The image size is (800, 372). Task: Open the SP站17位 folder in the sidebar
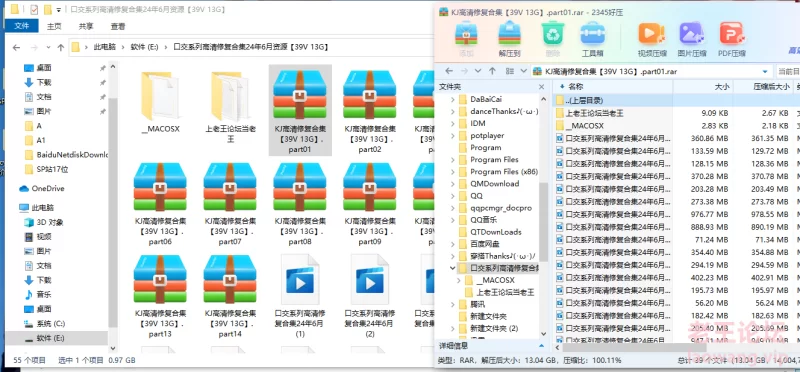pyautogui.click(x=46, y=169)
